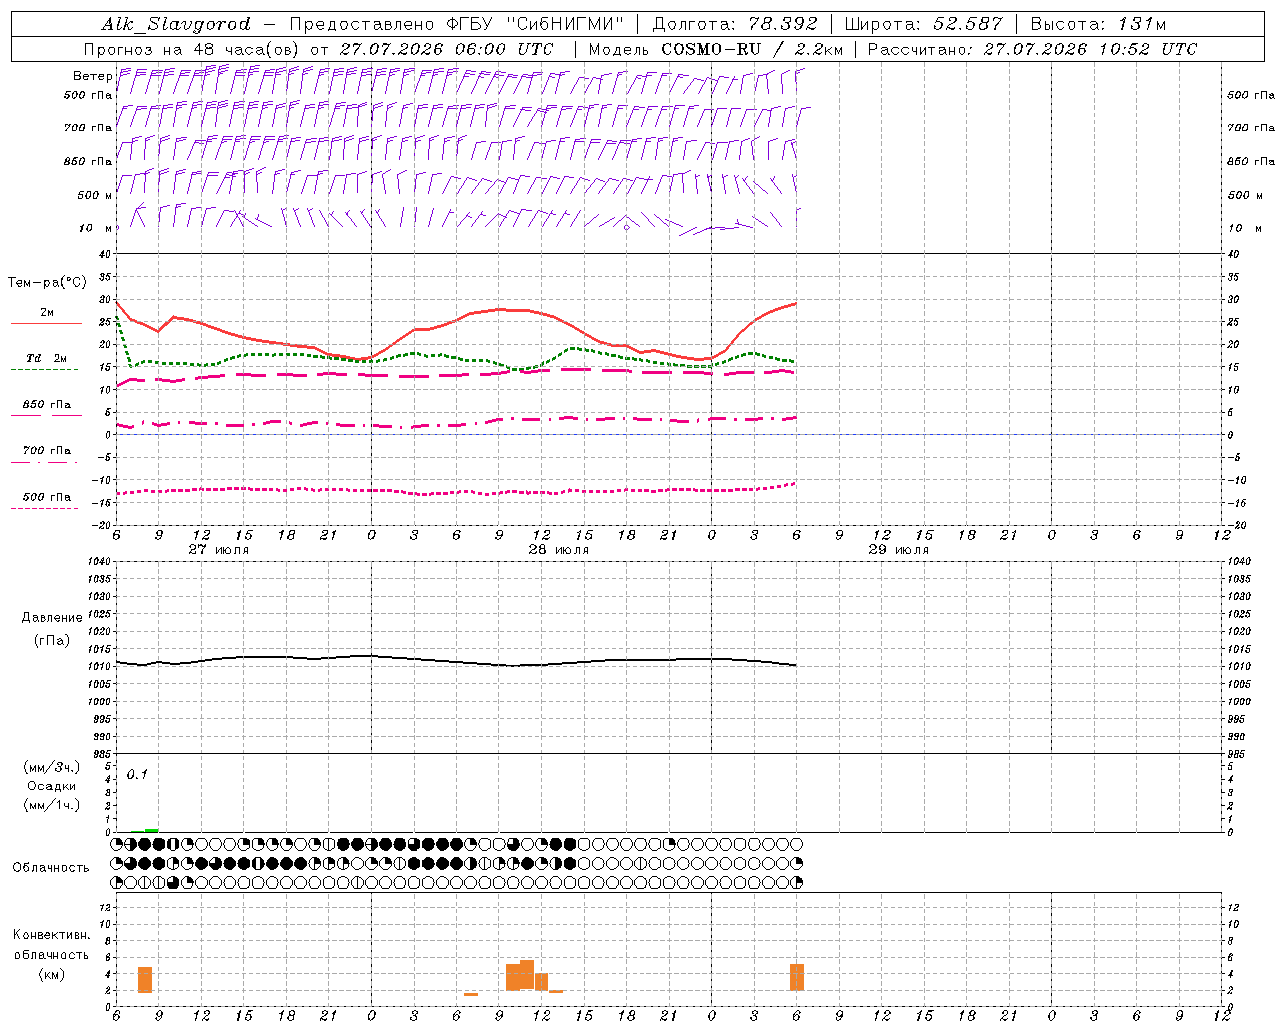Click the COSMO-RU model name in header
This screenshot has width=1280, height=1024.
point(710,49)
